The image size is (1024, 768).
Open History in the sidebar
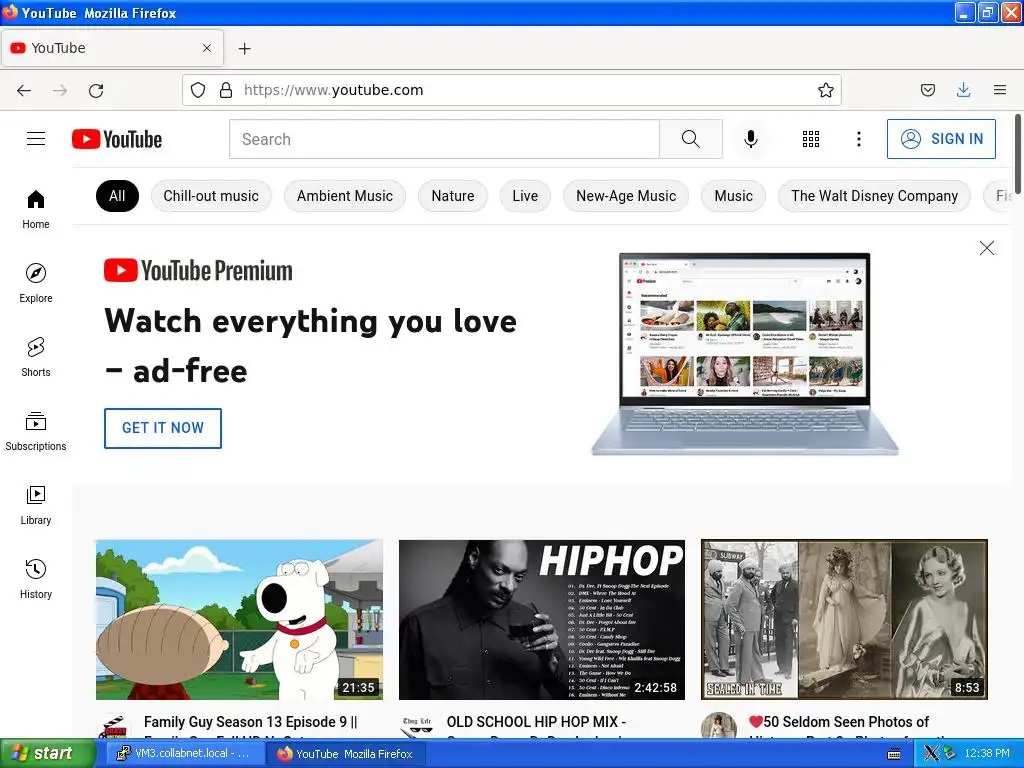pyautogui.click(x=36, y=579)
